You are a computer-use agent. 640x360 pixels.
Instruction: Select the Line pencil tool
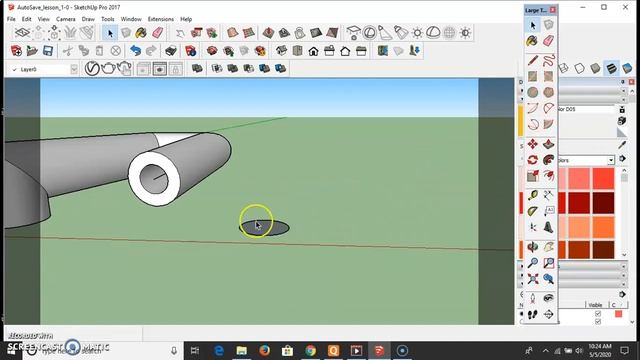tap(533, 60)
